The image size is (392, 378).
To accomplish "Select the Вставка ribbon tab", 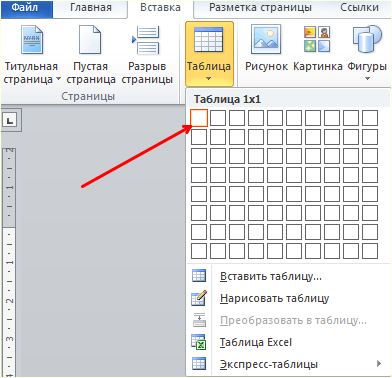I will click(160, 8).
